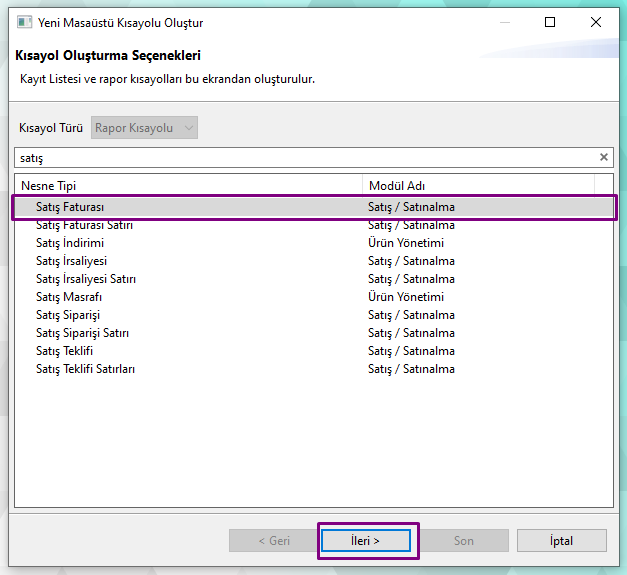Maximize the shortcut creation dialog
627x575 pixels.
pyautogui.click(x=550, y=22)
